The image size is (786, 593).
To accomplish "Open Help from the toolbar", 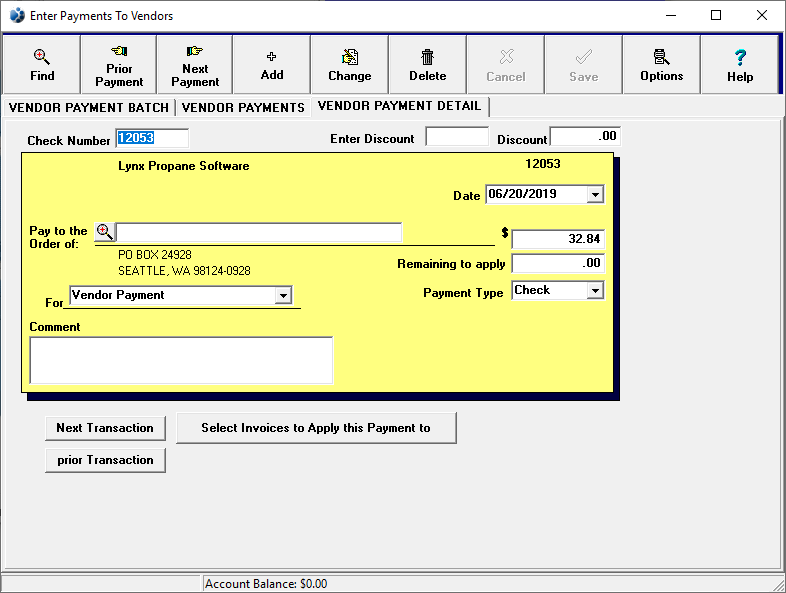I will point(740,65).
